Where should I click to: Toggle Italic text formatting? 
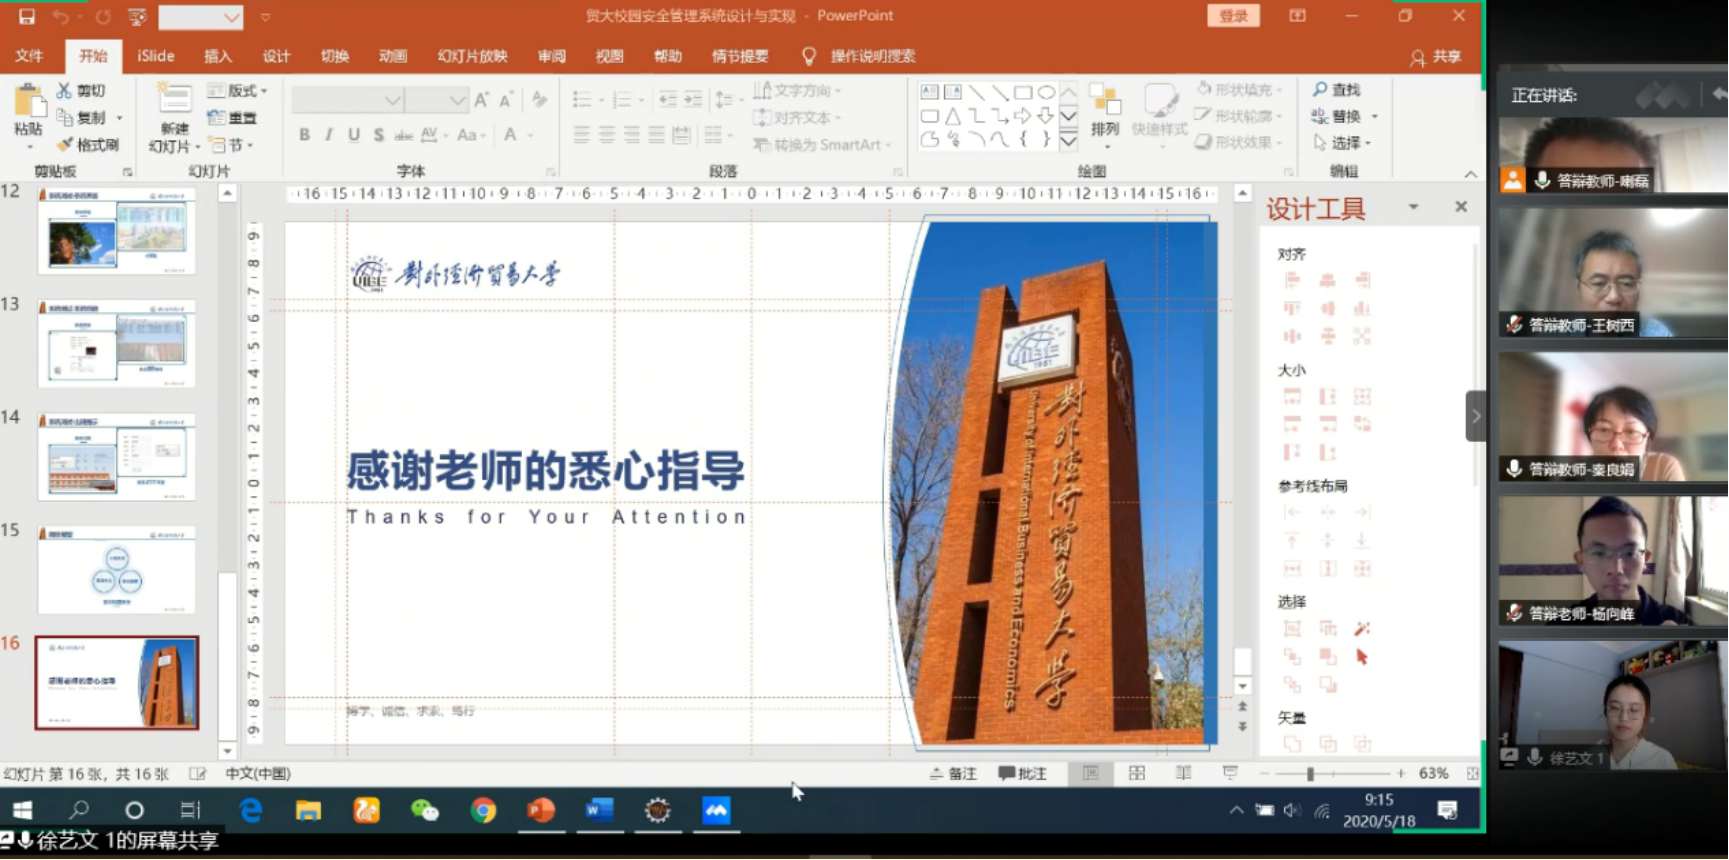point(328,135)
